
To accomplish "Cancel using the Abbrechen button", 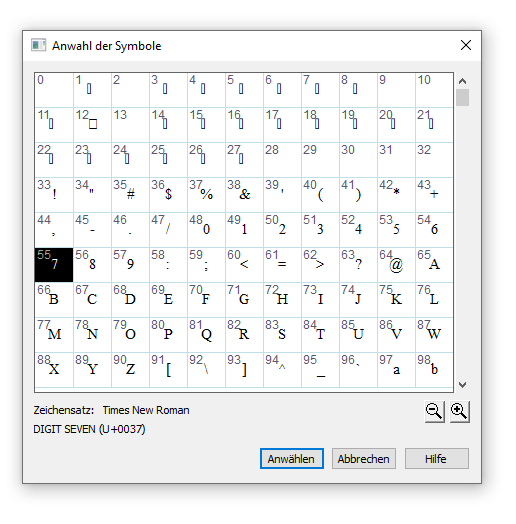I will pyautogui.click(x=364, y=458).
